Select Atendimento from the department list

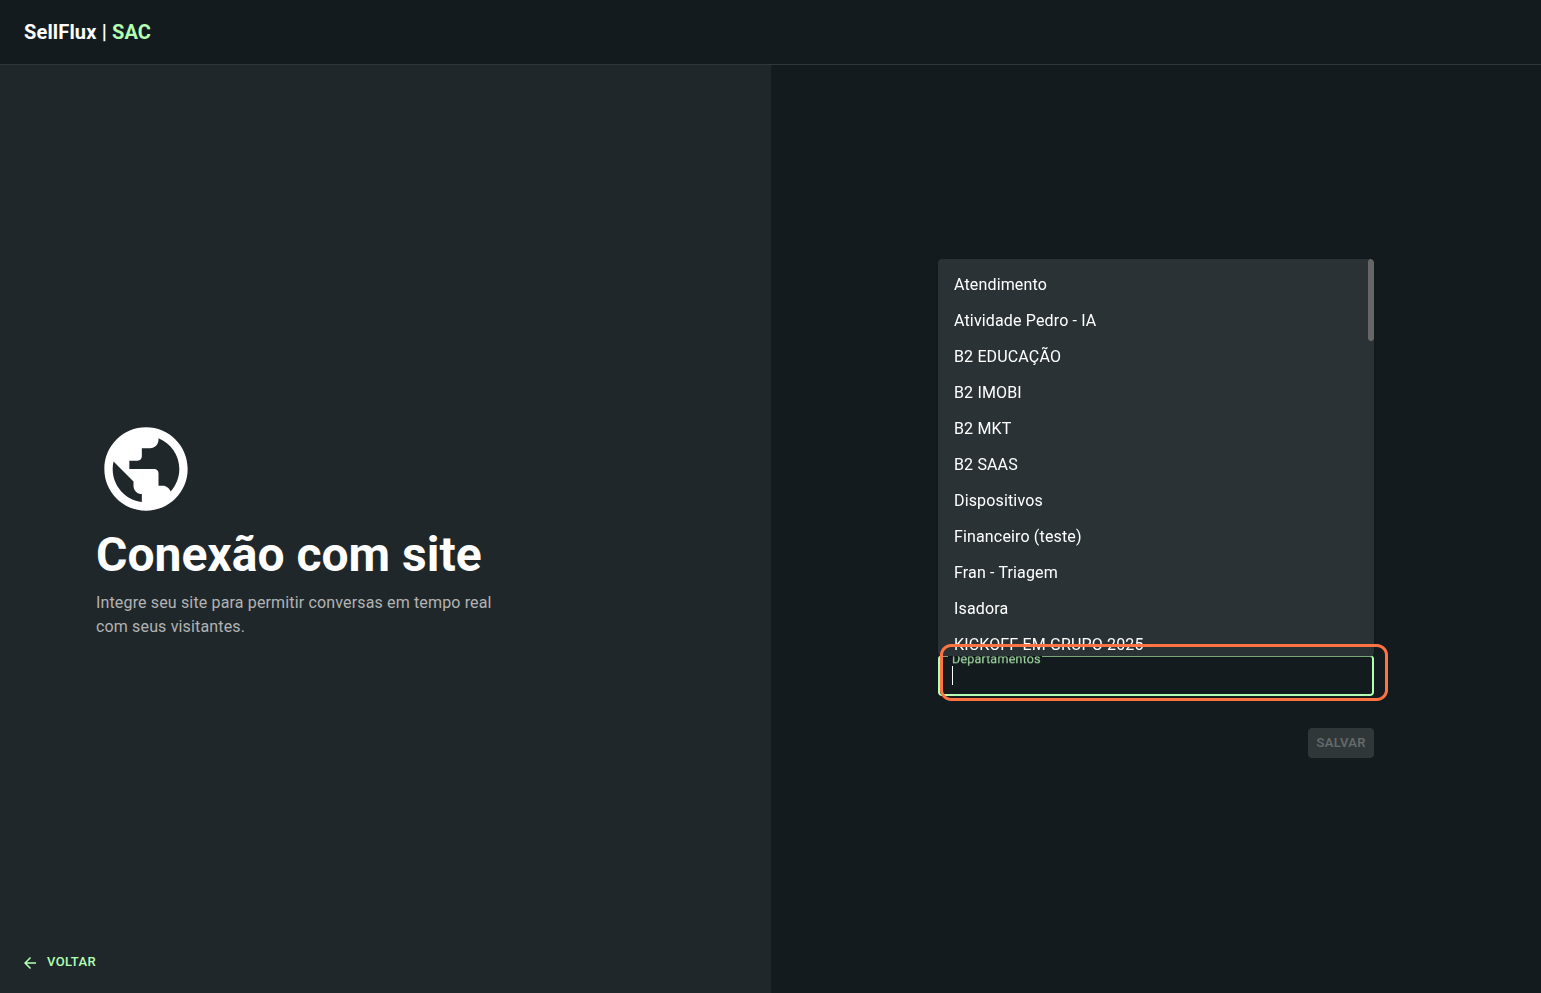point(1000,285)
